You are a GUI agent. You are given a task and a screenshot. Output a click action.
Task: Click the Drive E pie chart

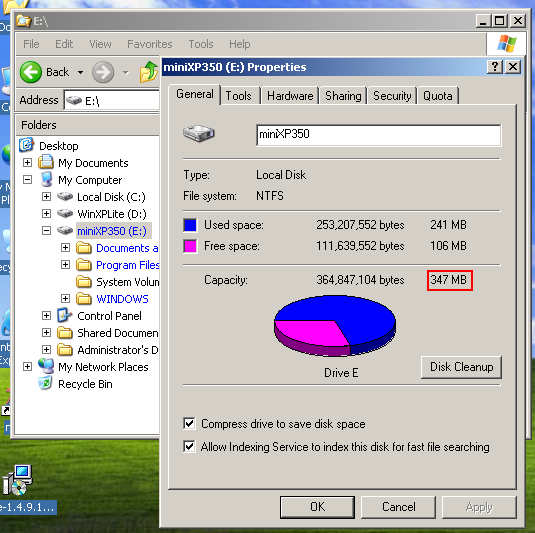(335, 326)
